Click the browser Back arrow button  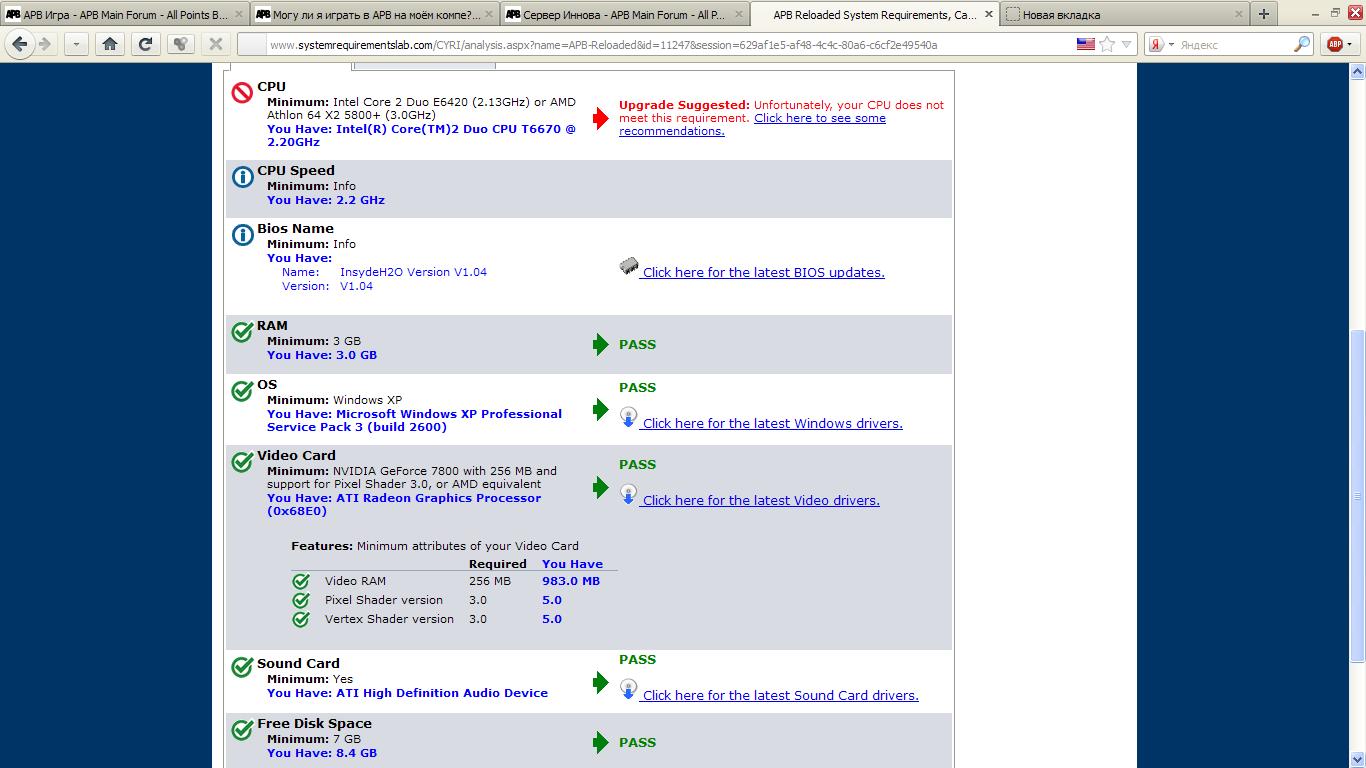pos(19,44)
